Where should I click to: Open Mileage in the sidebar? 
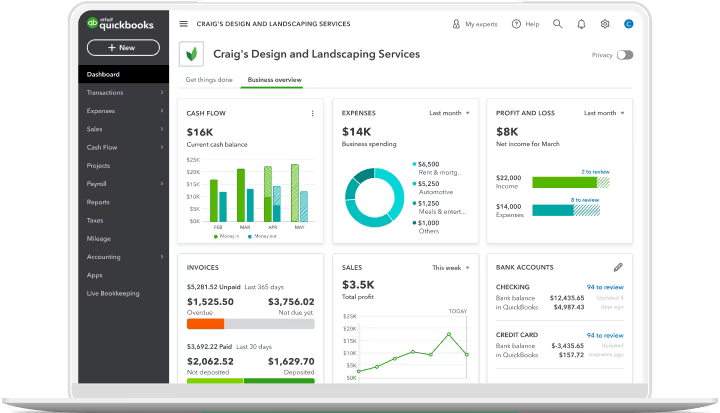pyautogui.click(x=124, y=238)
